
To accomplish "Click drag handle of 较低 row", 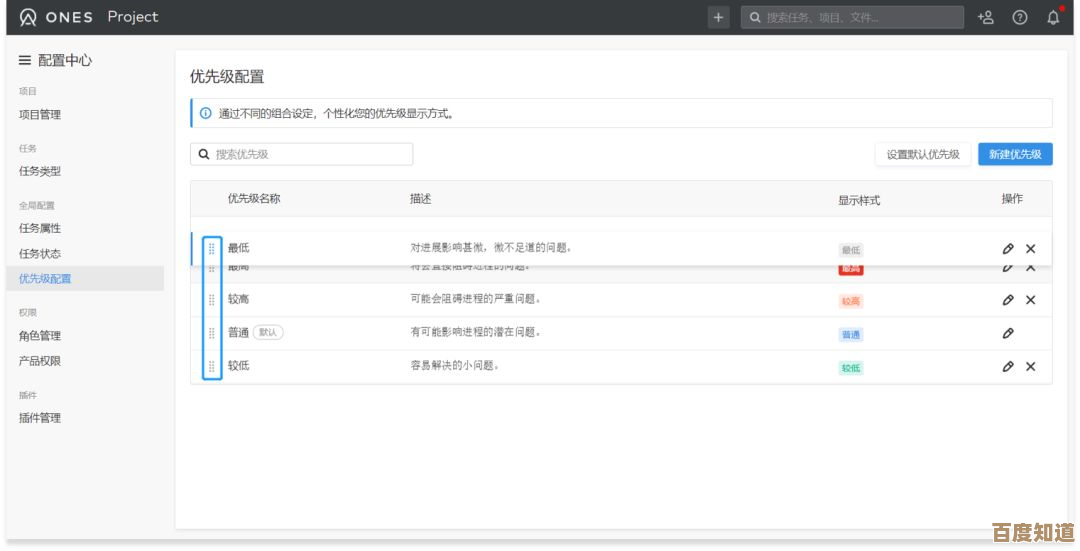I will [212, 366].
